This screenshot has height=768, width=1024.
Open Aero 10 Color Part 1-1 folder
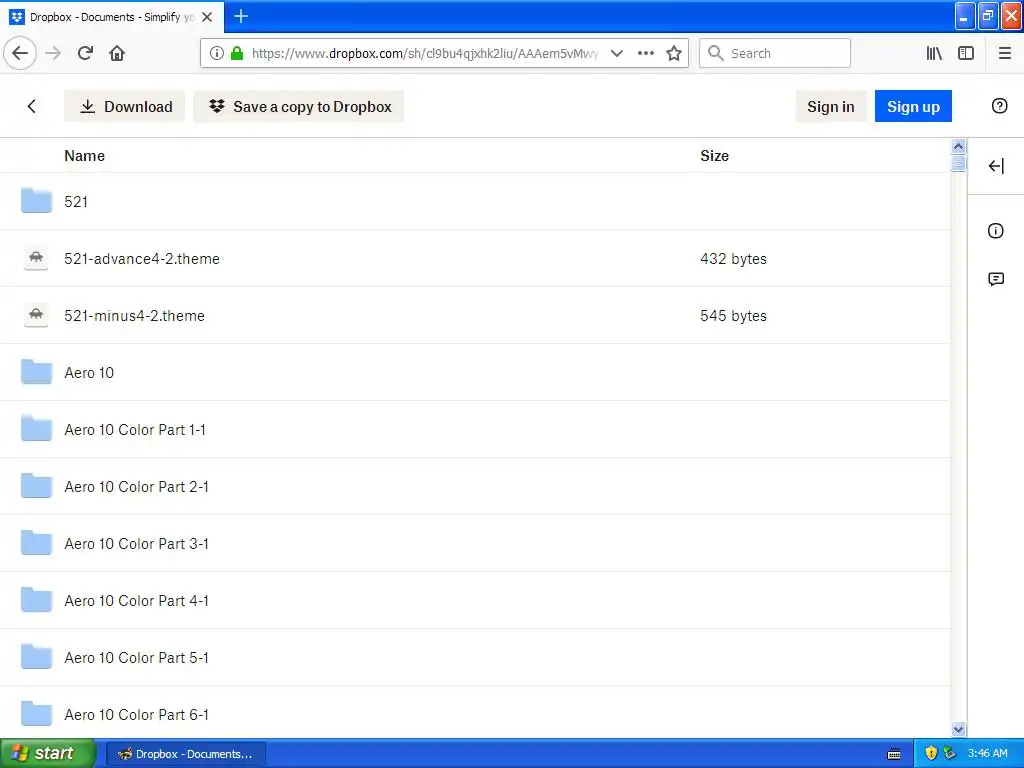(135, 429)
